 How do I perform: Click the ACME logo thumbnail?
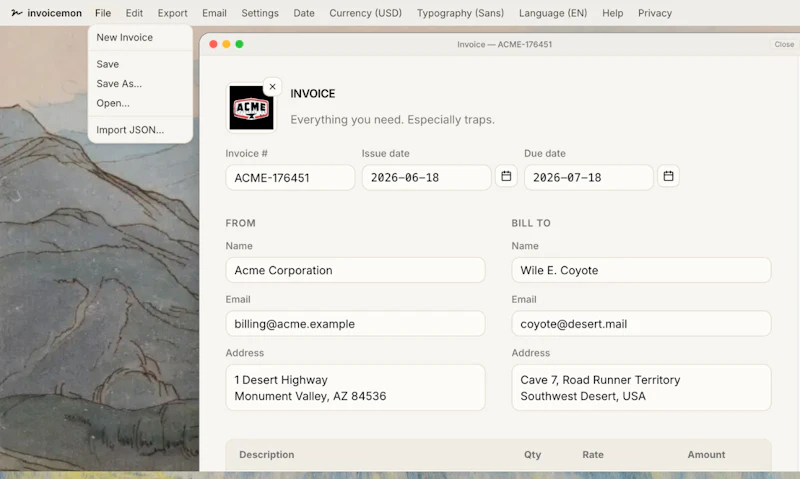pyautogui.click(x=251, y=108)
